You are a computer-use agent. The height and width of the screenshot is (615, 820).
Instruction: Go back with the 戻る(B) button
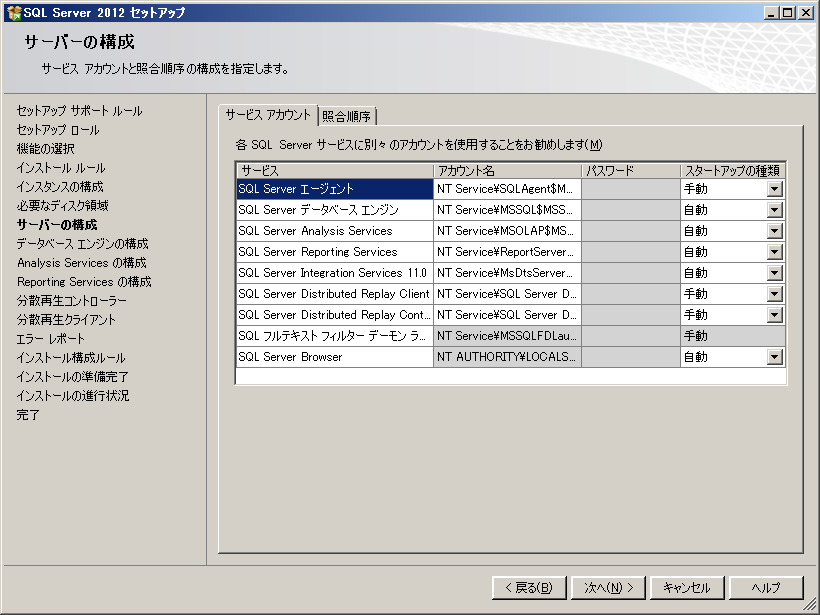click(530, 587)
